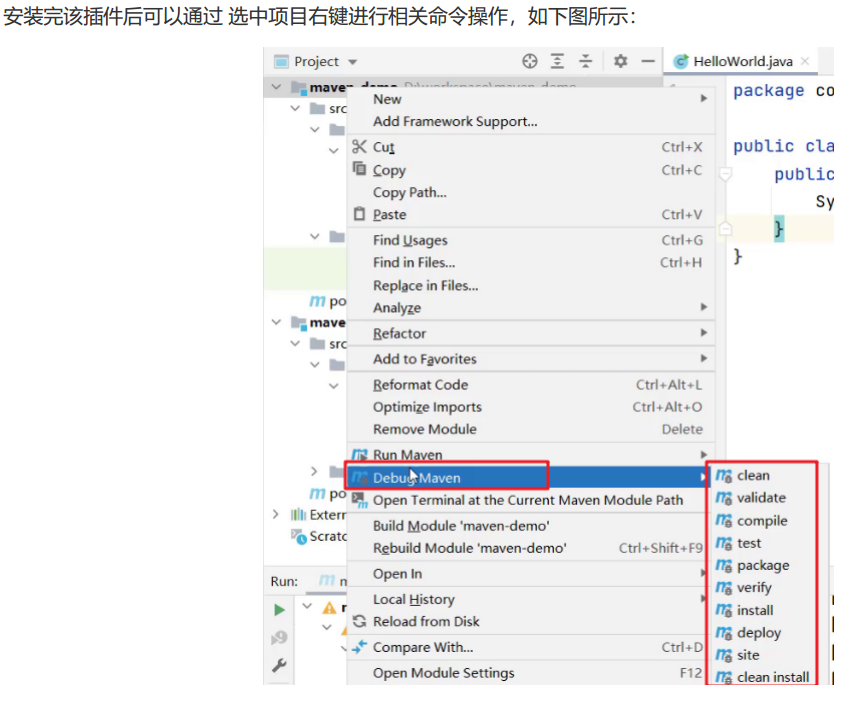This screenshot has height=704, width=855.
Task: Open Terminal at Current Maven Module Path
Action: (x=528, y=501)
